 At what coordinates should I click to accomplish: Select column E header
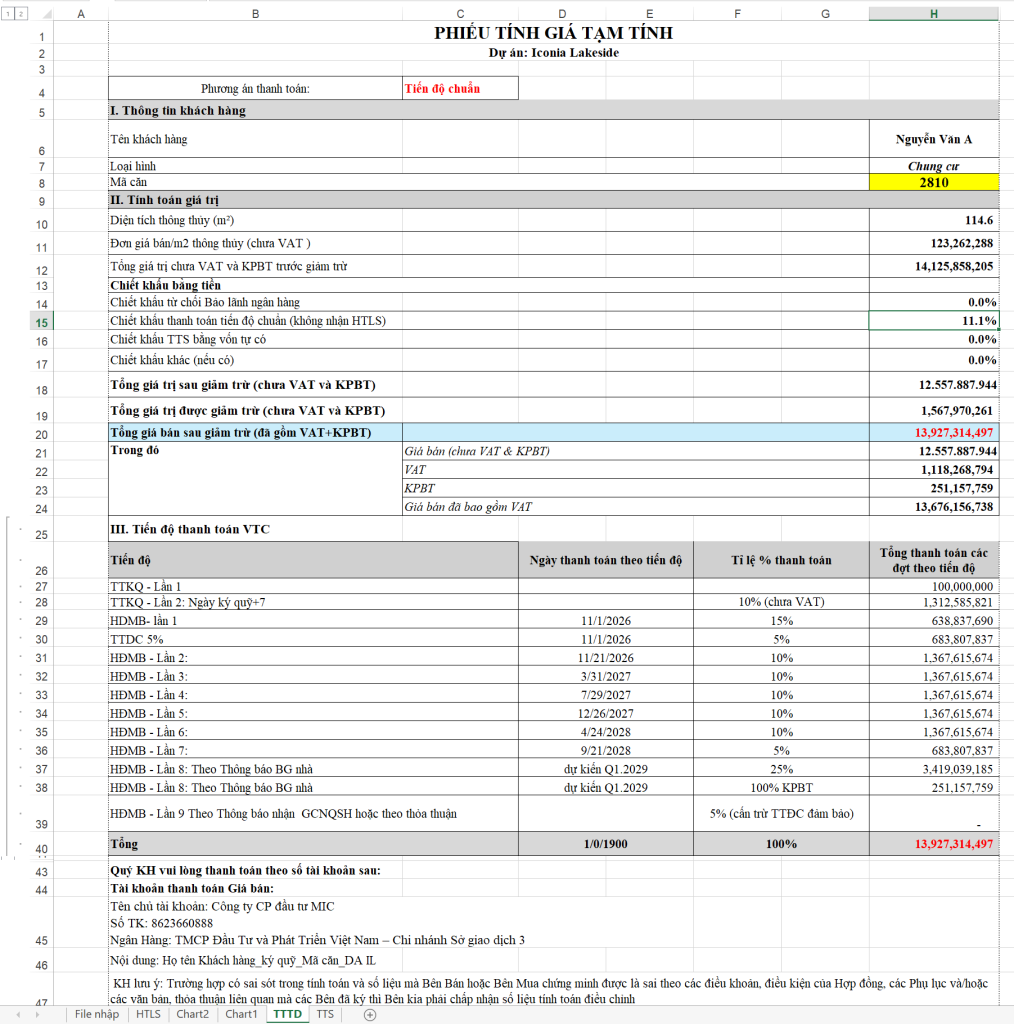650,14
